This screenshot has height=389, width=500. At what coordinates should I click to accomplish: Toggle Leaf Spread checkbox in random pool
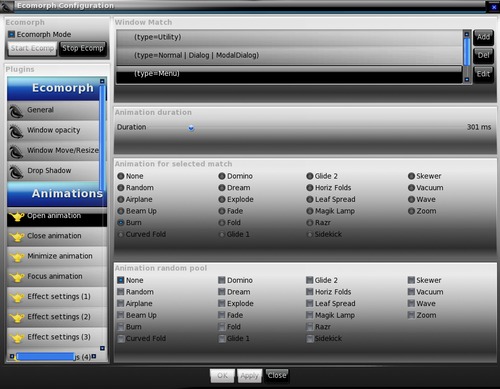(310, 304)
